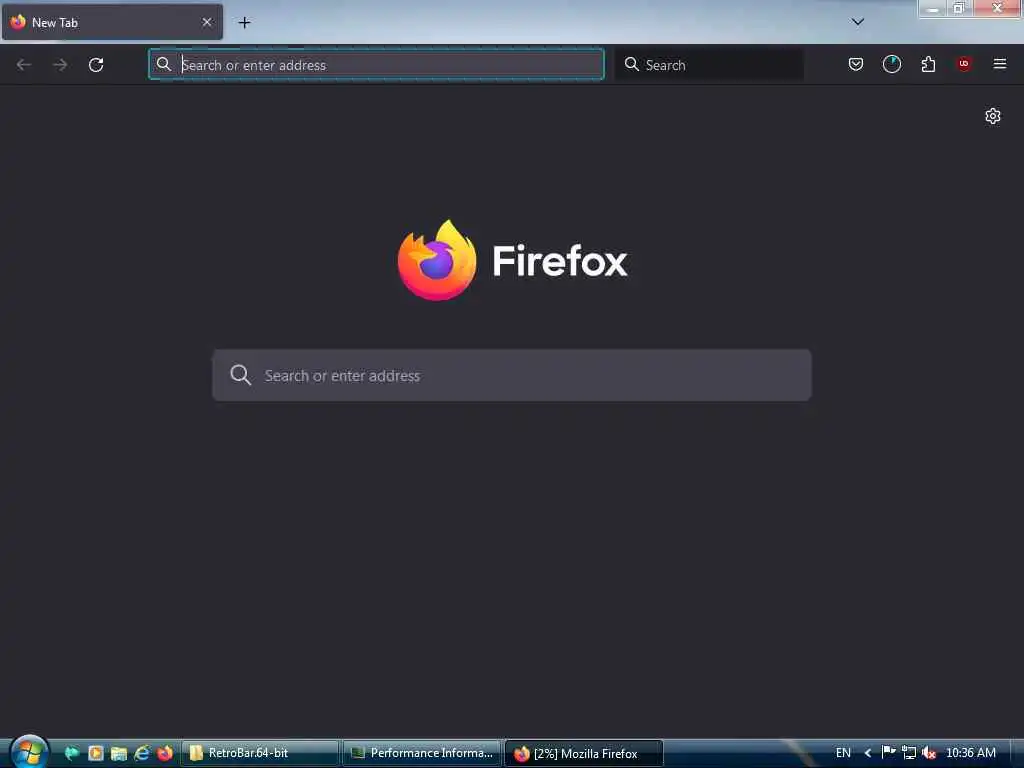1024x768 pixels.
Task: Click the muted volume tray icon
Action: 929,753
